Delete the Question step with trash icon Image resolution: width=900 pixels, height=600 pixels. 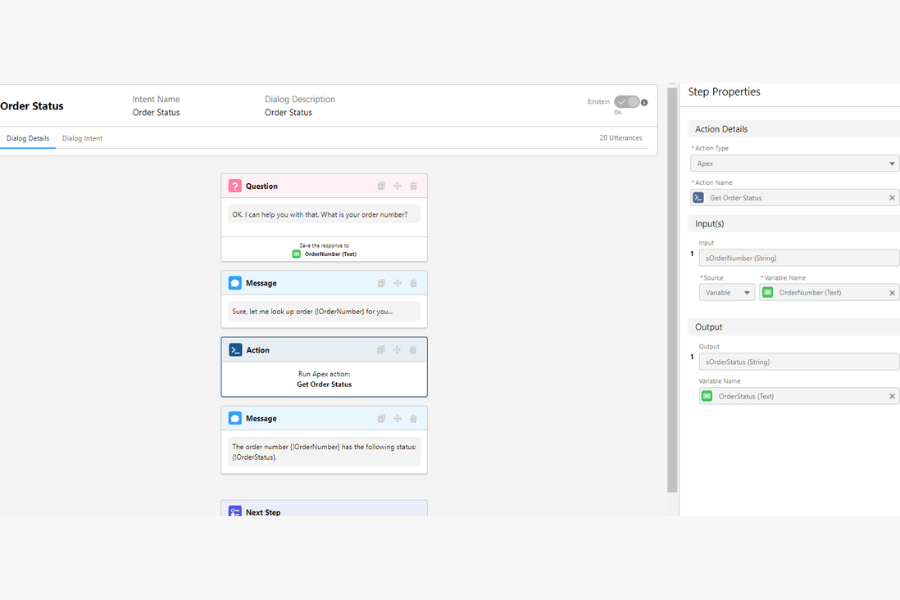coord(413,186)
